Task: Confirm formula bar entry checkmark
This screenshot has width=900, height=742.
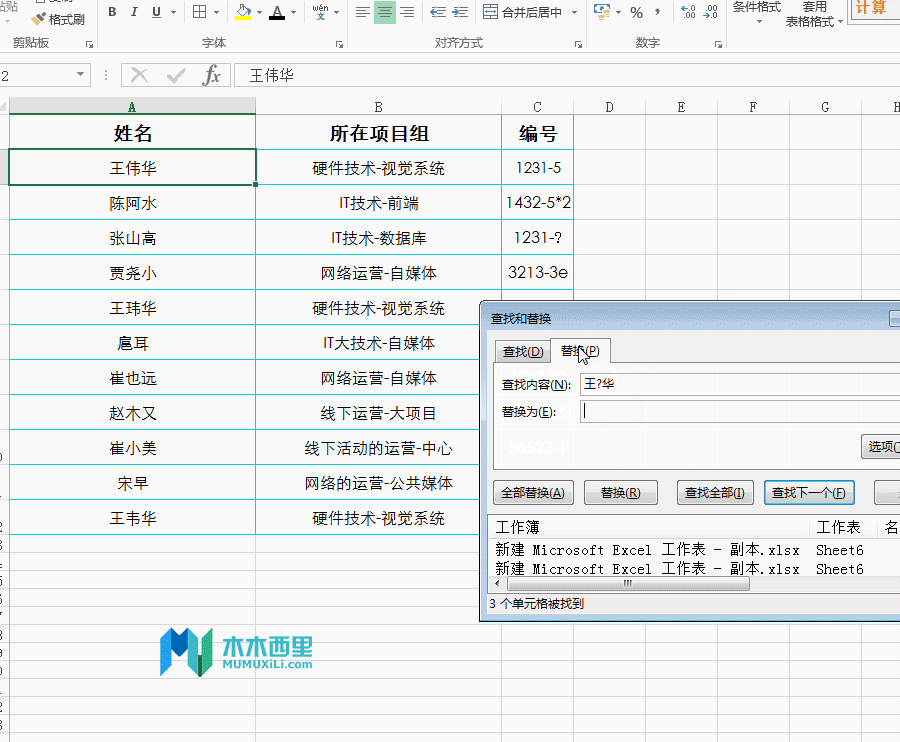Action: pyautogui.click(x=176, y=75)
